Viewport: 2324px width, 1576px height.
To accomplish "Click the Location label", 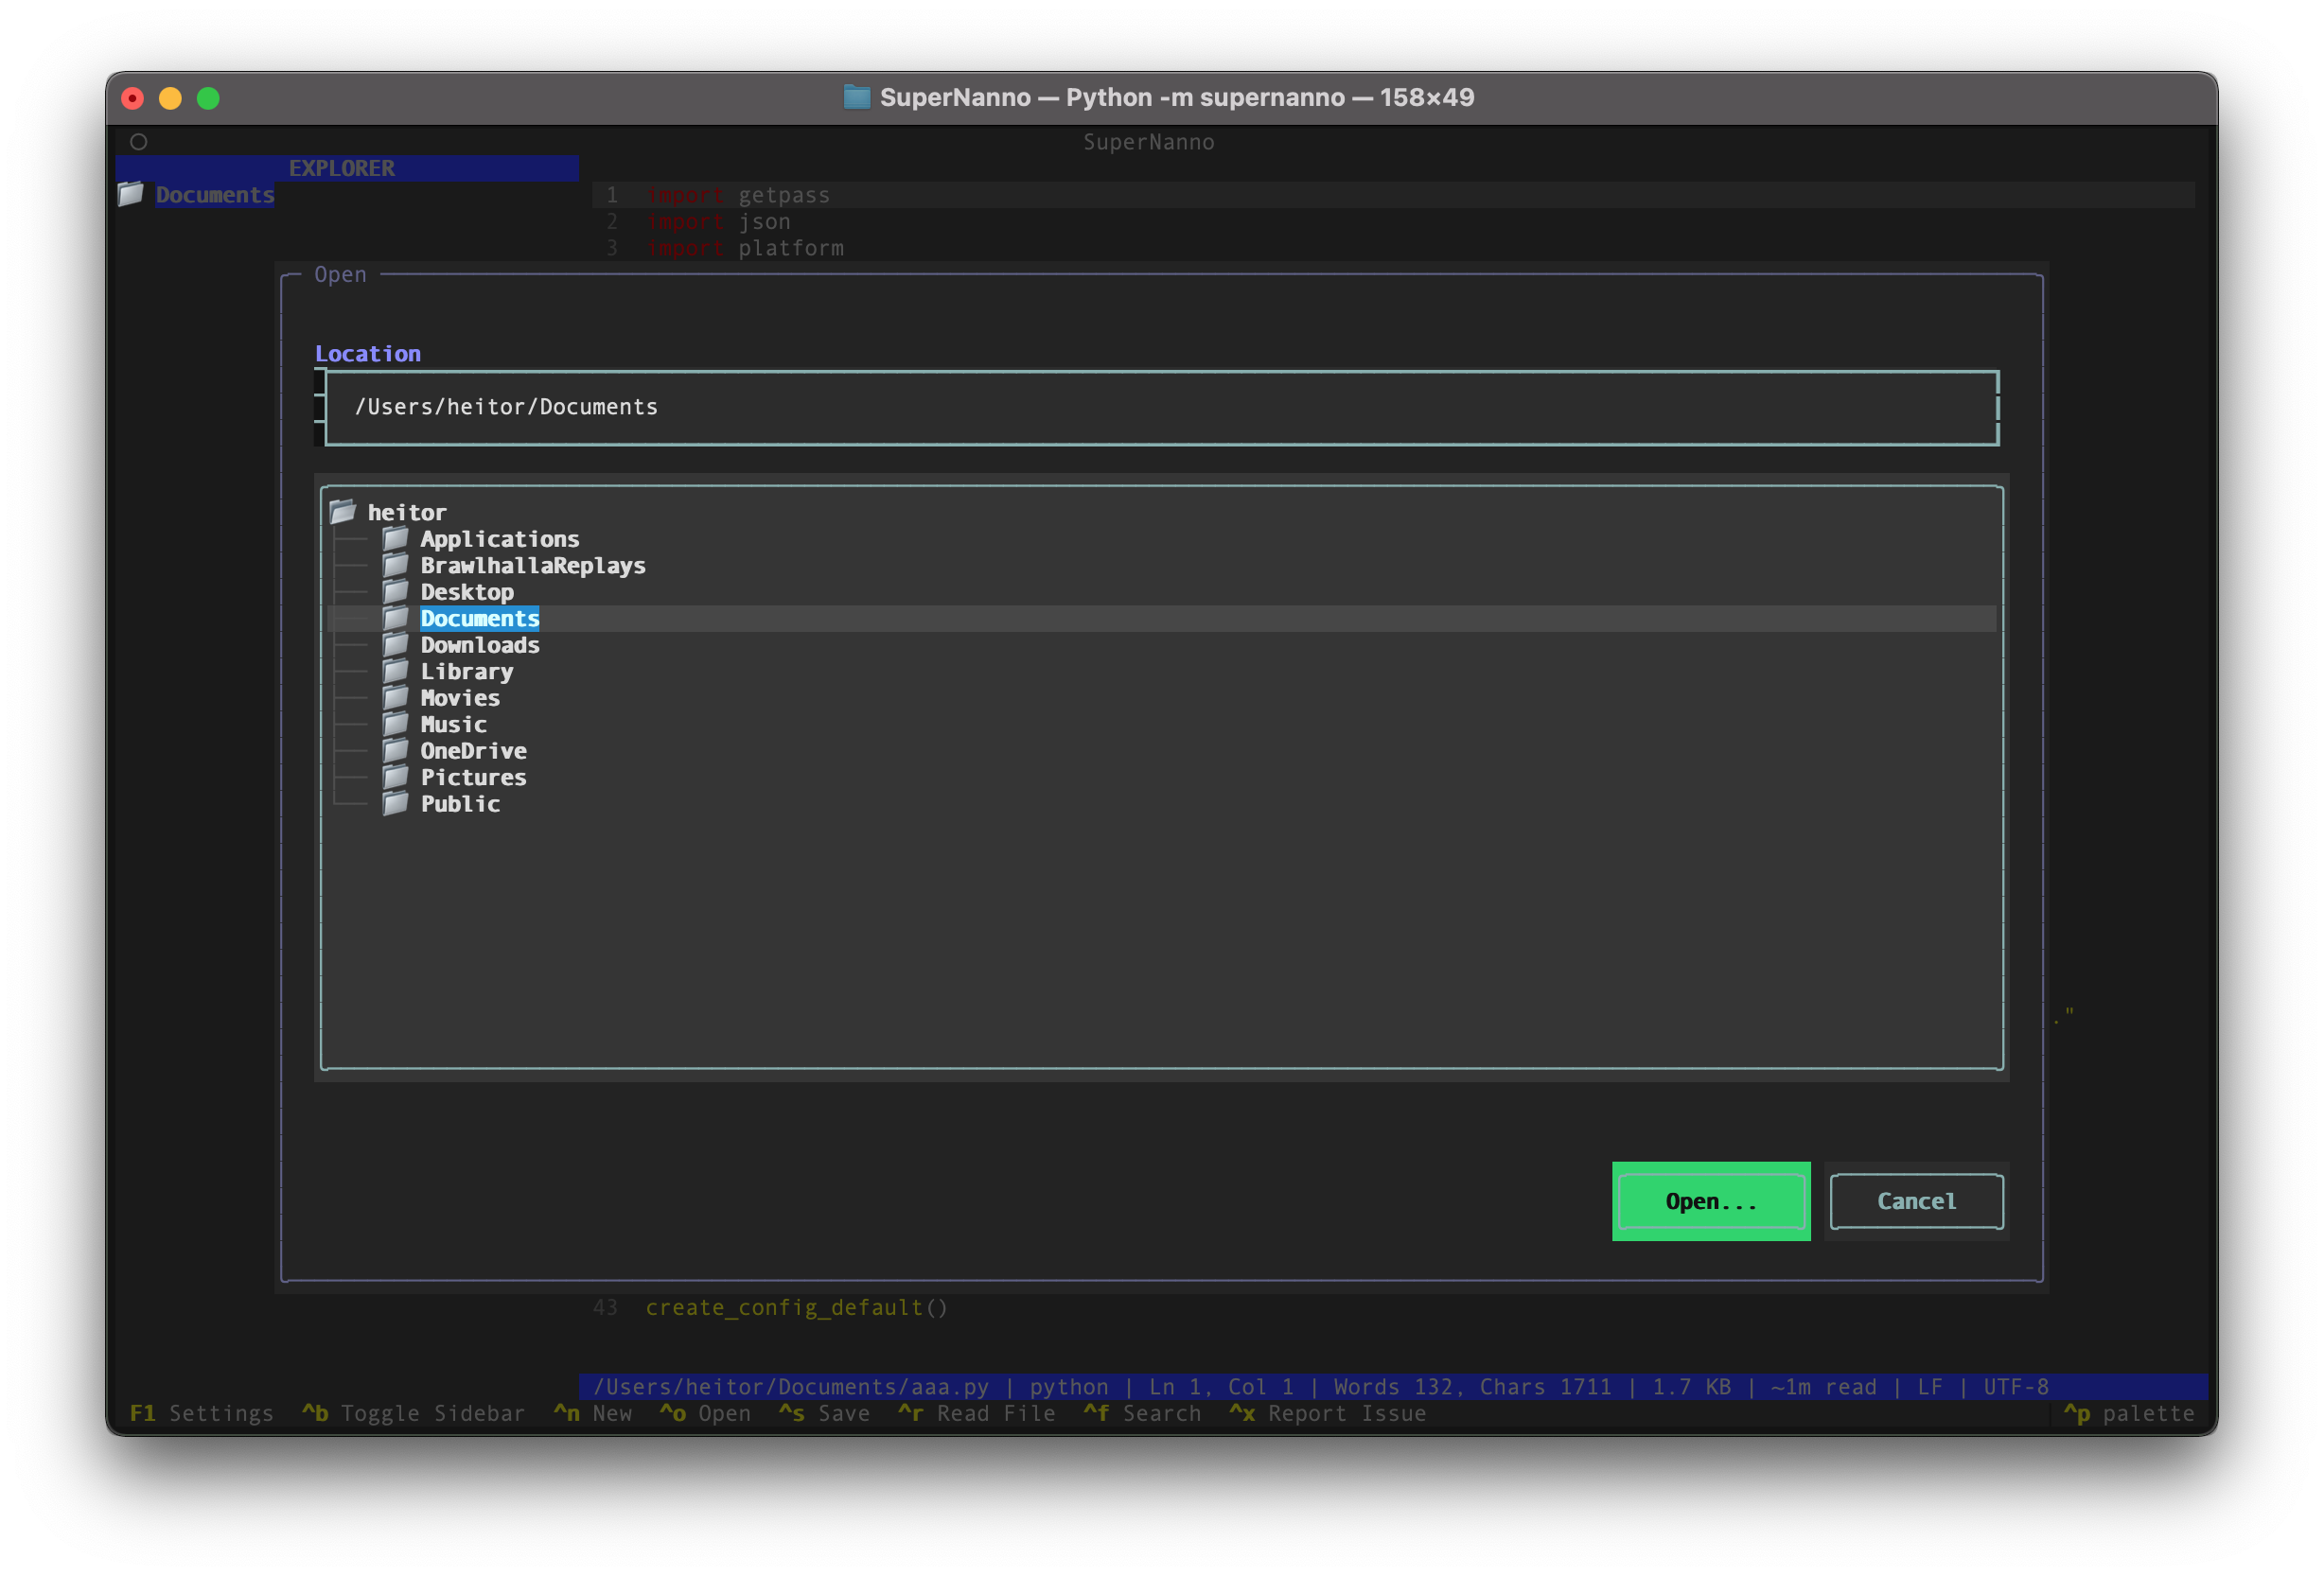I will [x=368, y=353].
